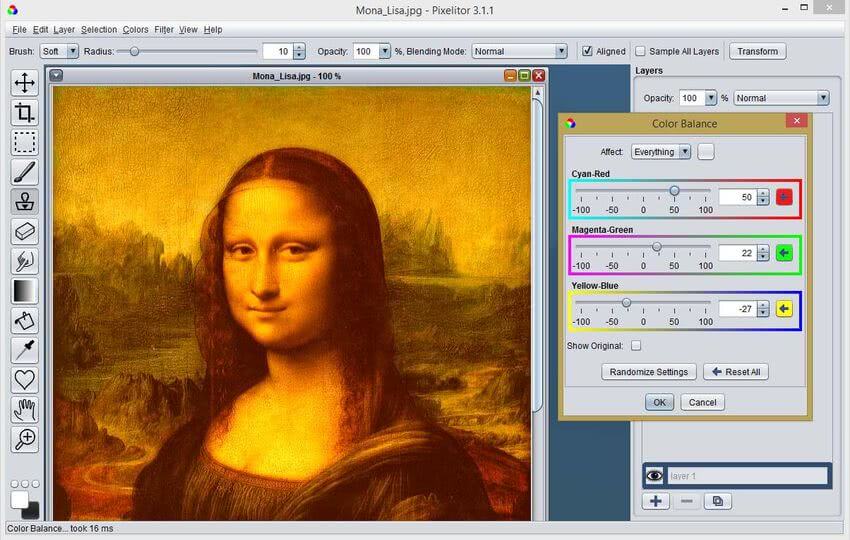Enable Sample All Layers checkbox
The height and width of the screenshot is (540, 850).
[640, 51]
